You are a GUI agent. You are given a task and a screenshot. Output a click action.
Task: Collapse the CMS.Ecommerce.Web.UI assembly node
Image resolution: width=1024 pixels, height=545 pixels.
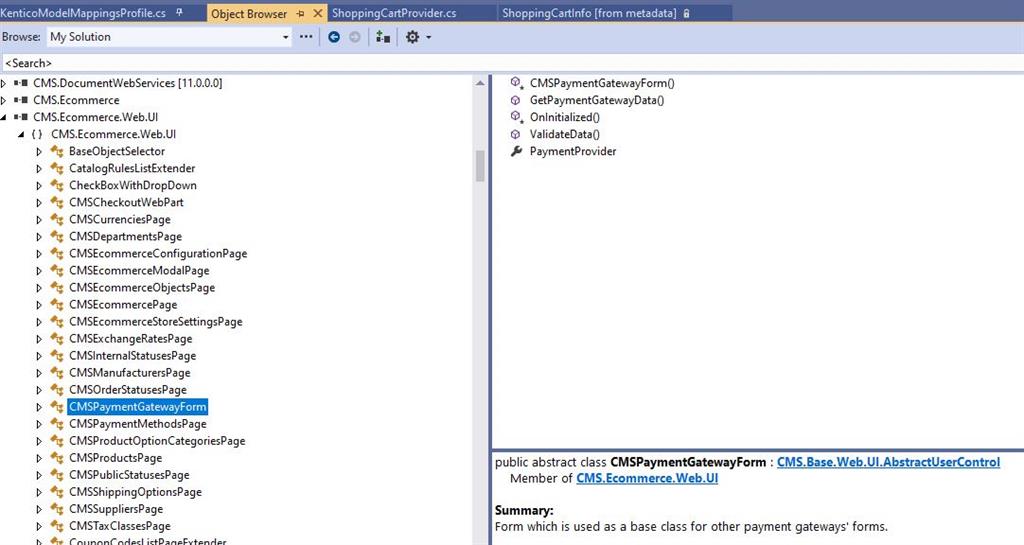coord(4,117)
